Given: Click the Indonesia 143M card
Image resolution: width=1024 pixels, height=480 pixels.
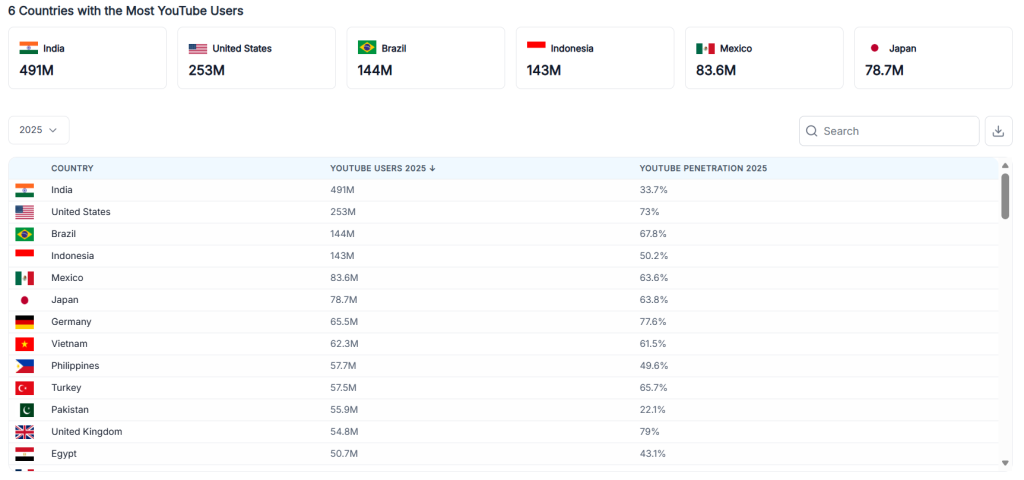Looking at the screenshot, I should 595,57.
